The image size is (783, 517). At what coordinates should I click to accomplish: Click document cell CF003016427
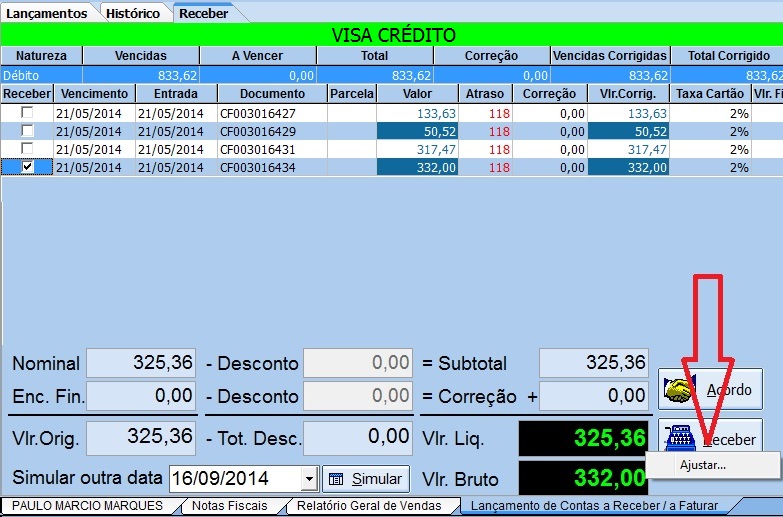[x=272, y=113]
